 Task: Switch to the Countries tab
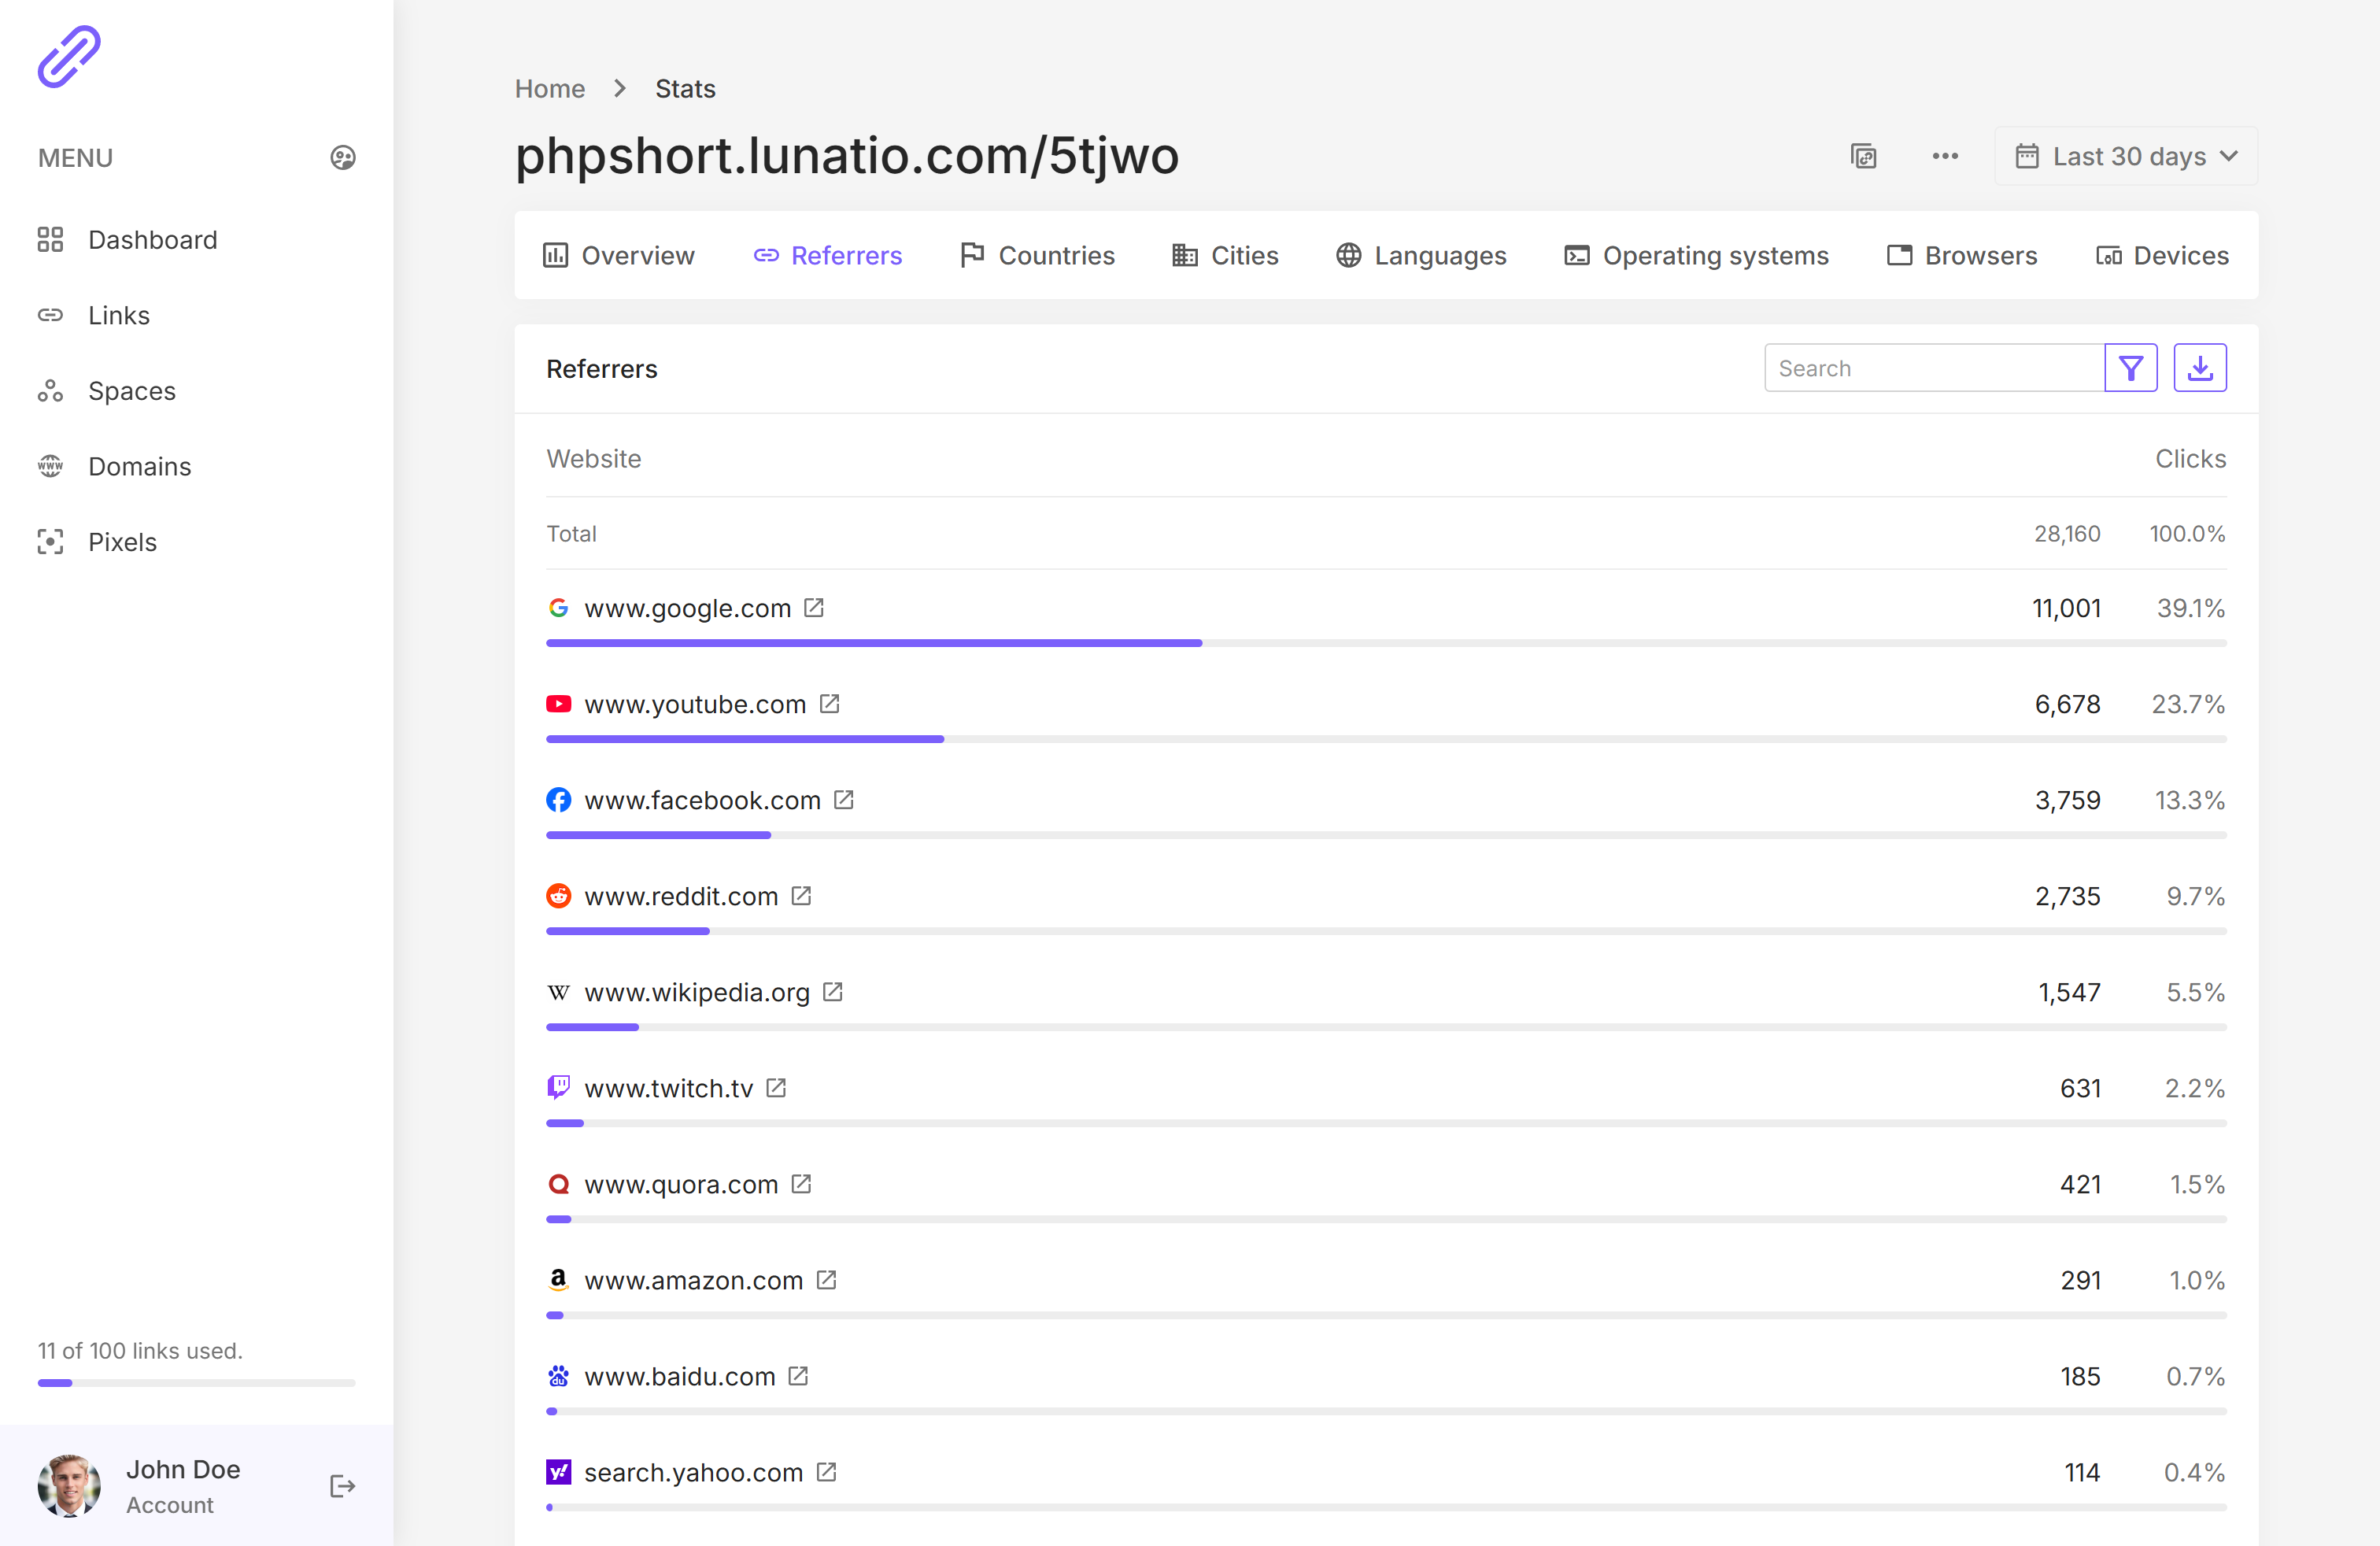[x=1037, y=256]
